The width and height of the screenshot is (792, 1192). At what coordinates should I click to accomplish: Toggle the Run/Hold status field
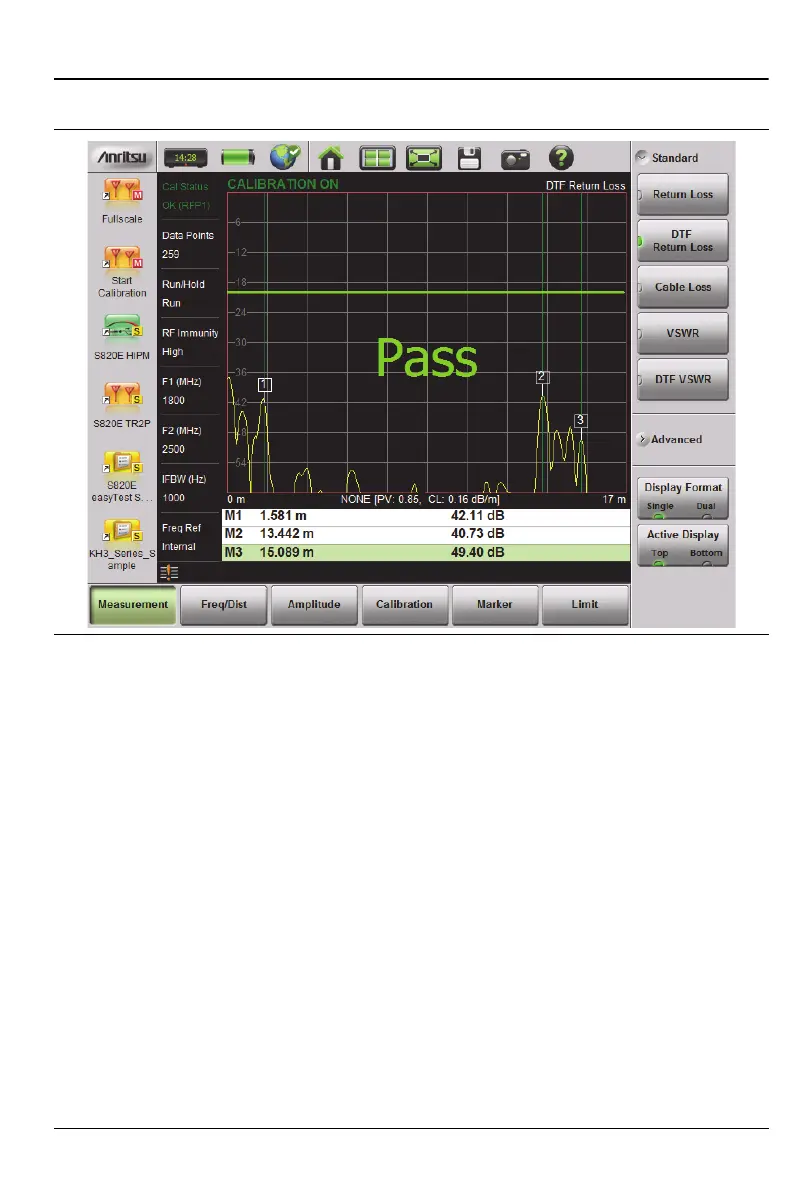(189, 293)
